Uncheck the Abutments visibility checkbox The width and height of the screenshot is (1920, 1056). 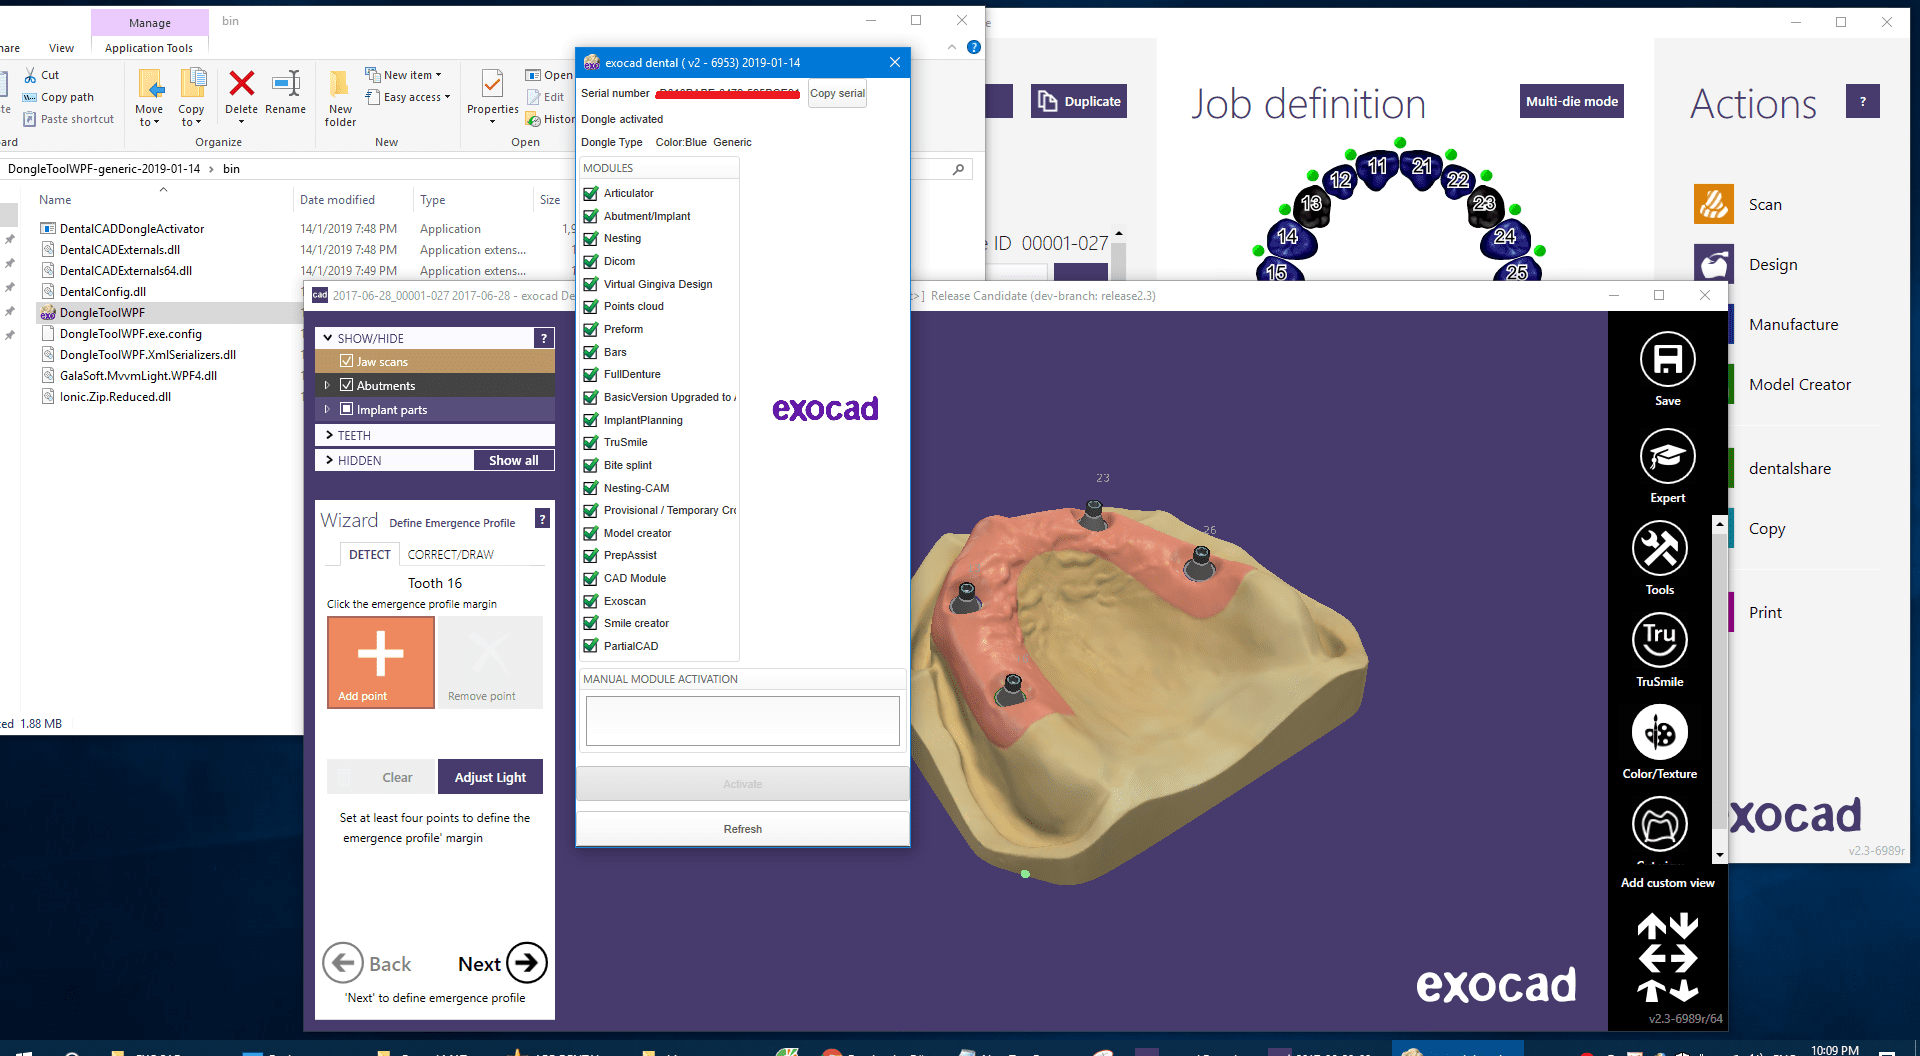coord(346,385)
